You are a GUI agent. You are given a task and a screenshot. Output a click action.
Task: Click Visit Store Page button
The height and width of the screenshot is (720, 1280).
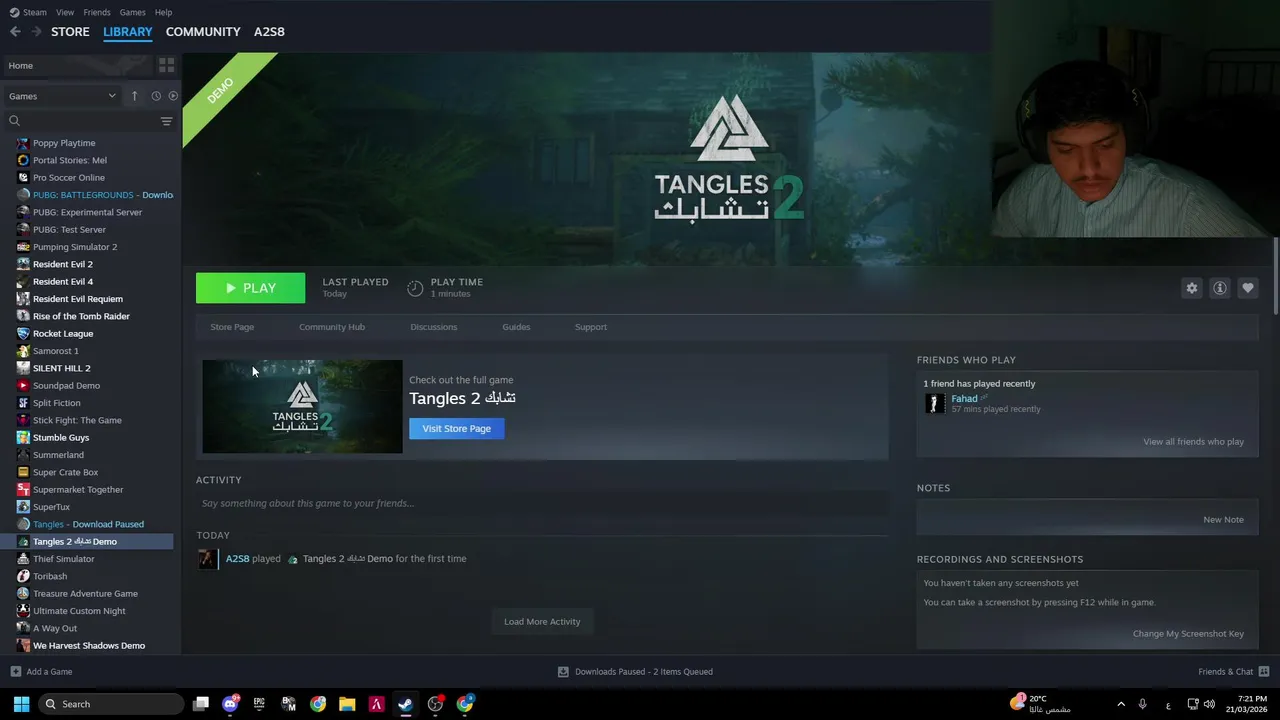click(456, 428)
